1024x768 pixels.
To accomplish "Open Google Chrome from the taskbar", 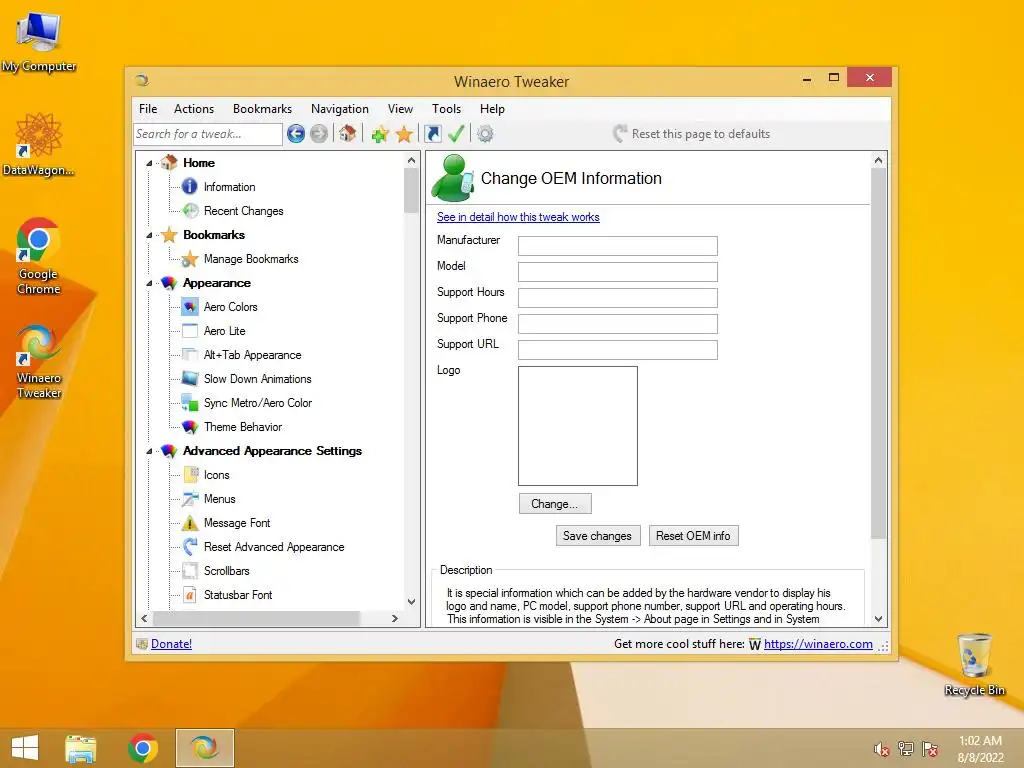I will 143,748.
